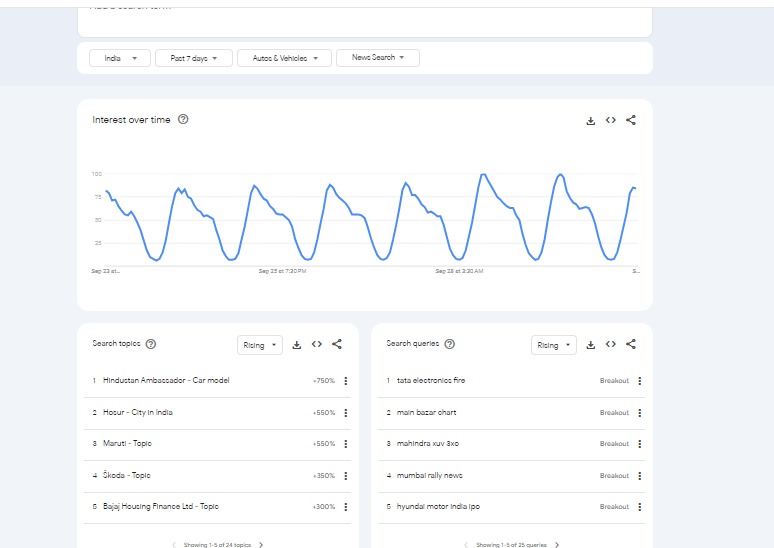Open Bajaj Housing Finance Ltd topic
Image resolution: width=774 pixels, height=548 pixels.
(160, 507)
